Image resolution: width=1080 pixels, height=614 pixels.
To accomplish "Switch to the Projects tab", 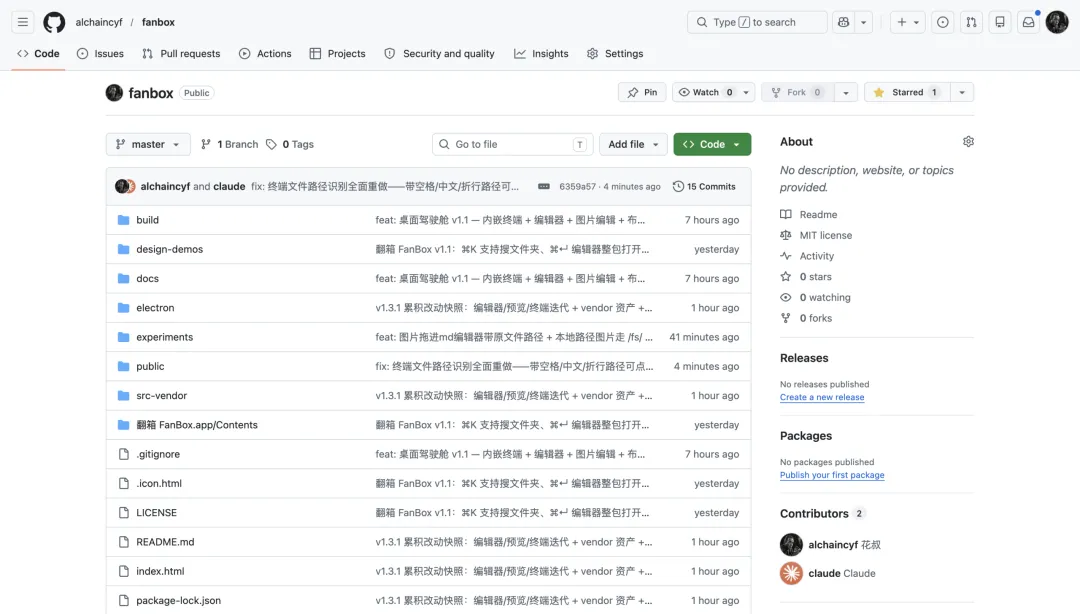I will [338, 54].
